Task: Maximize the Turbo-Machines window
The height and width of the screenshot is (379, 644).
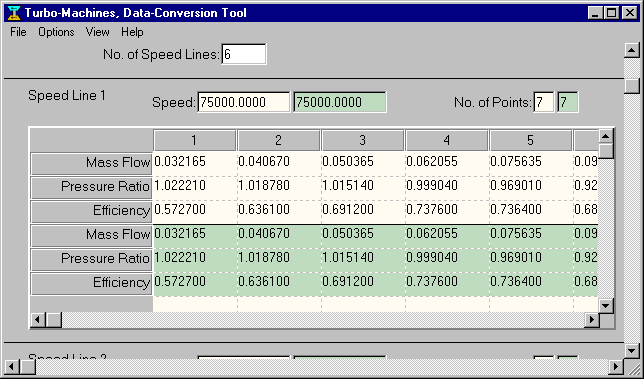Action: click(611, 13)
